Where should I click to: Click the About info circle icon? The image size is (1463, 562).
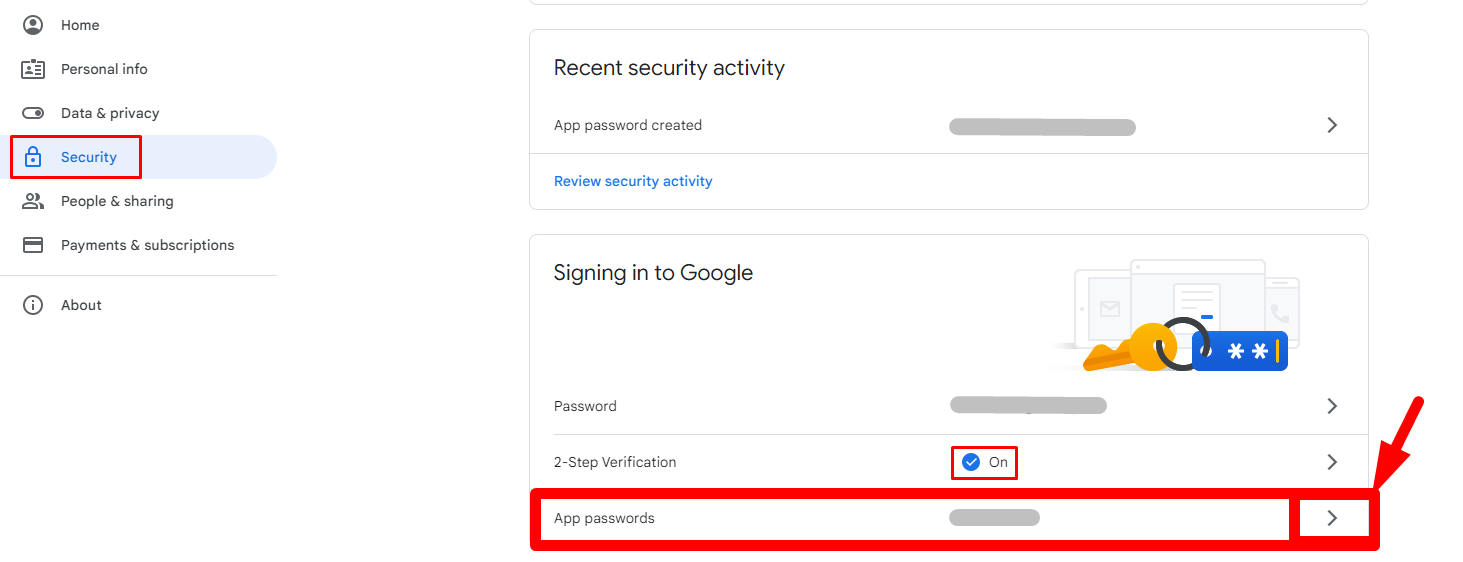33,305
